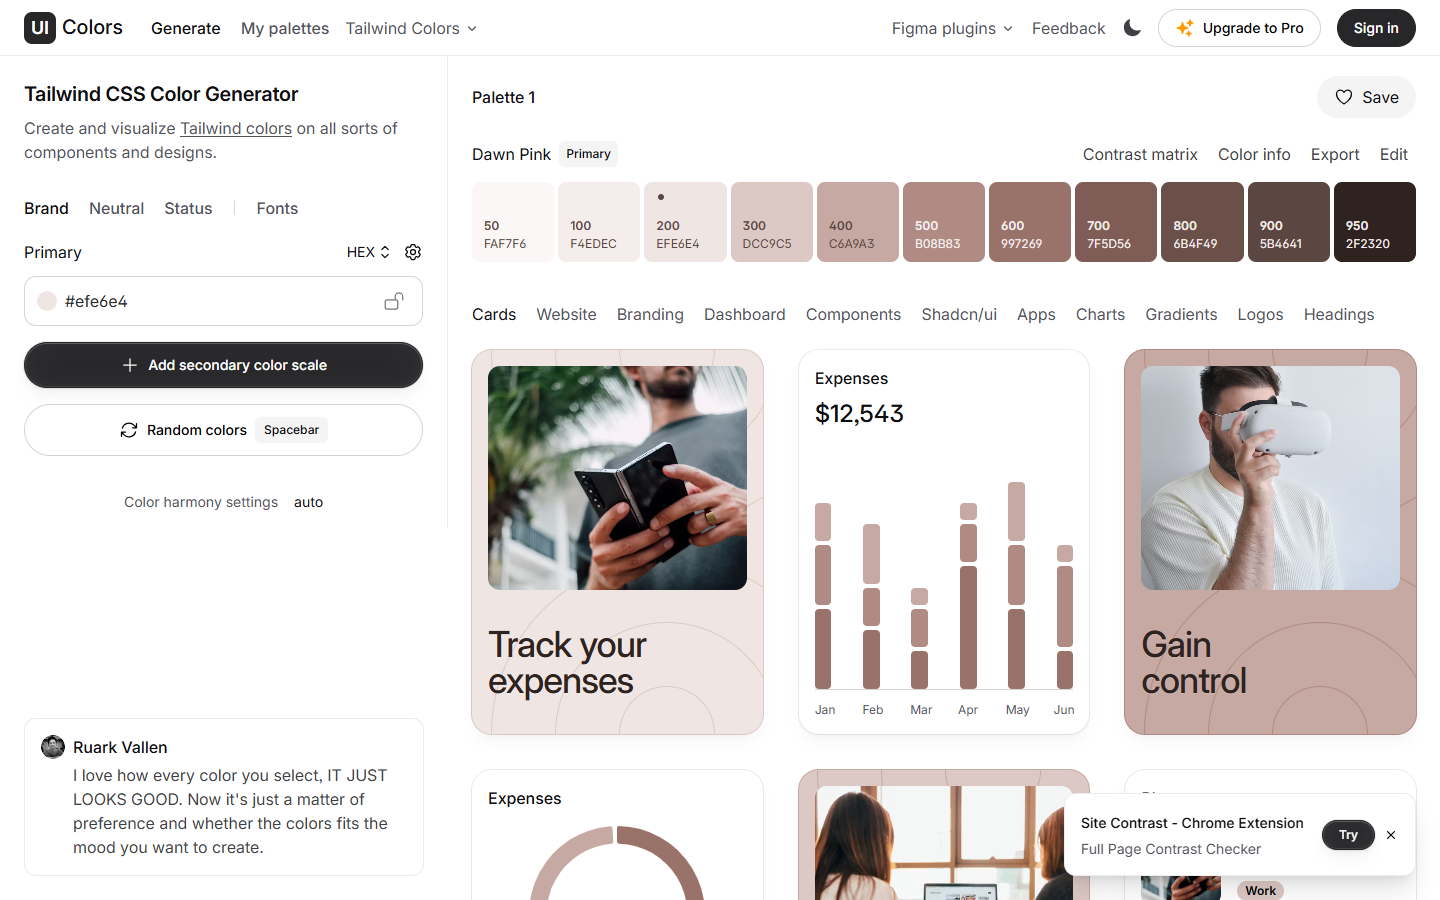
Task: Switch to the Headings preview tab
Action: [x=1339, y=314]
